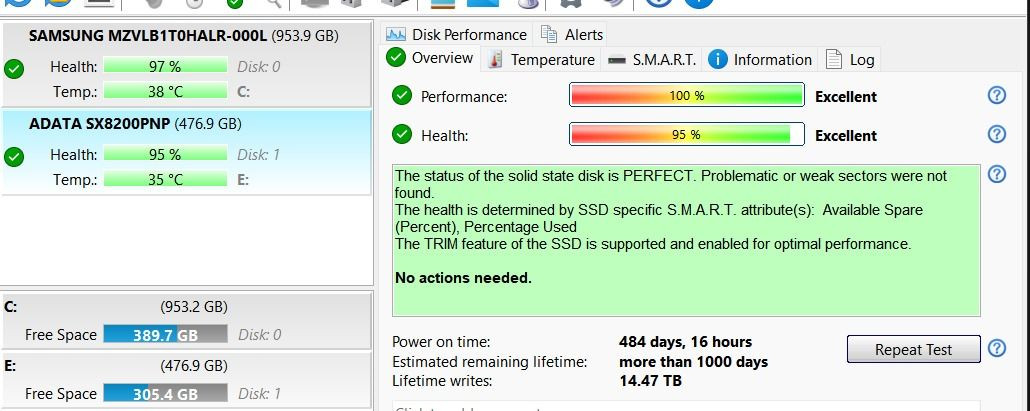Open help icon next to Health bar
1030x411 pixels.
click(996, 134)
